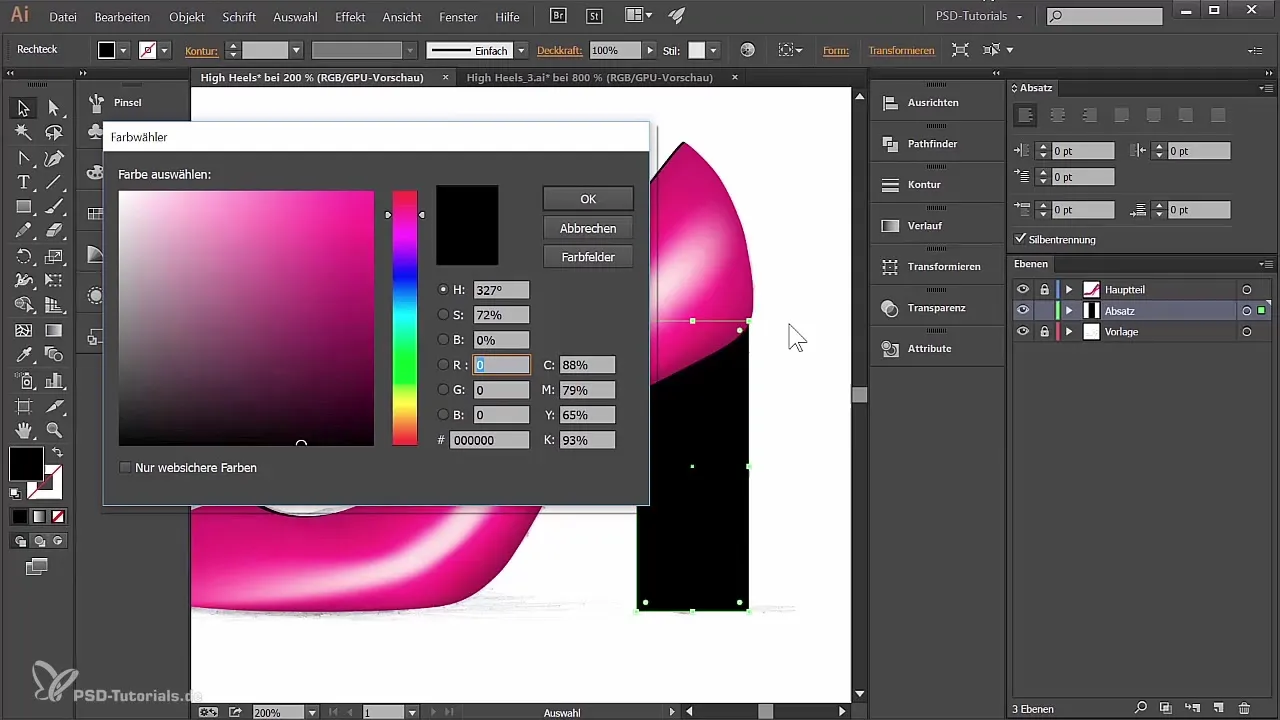The height and width of the screenshot is (720, 1280).
Task: Click the hue spectrum slider bar
Action: (x=404, y=318)
